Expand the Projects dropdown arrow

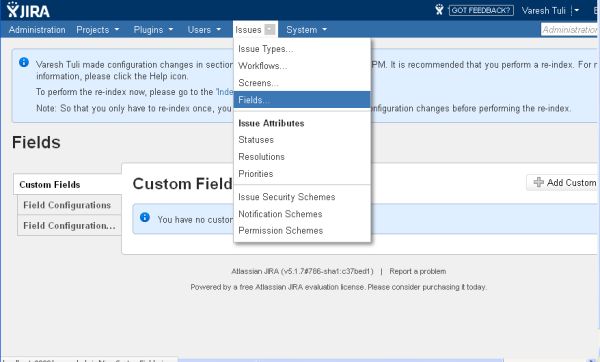coord(117,29)
